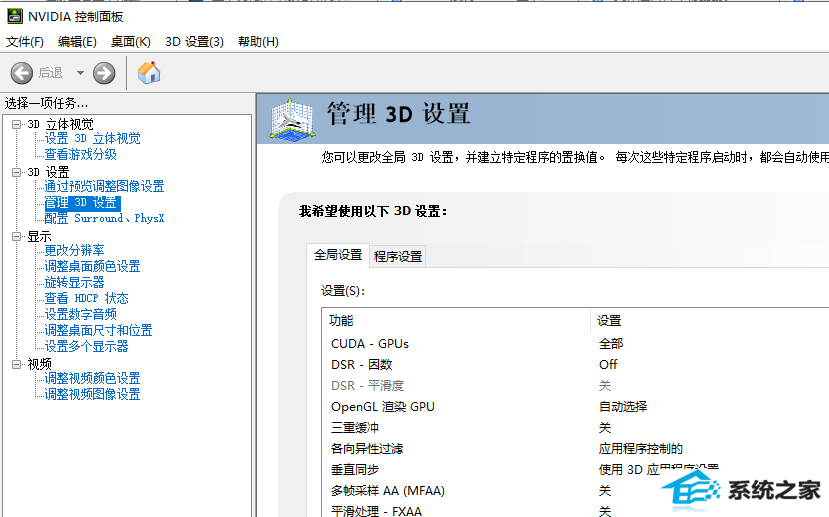The width and height of the screenshot is (829, 517).
Task: Open 旋转显示器 link
Action: (x=75, y=282)
